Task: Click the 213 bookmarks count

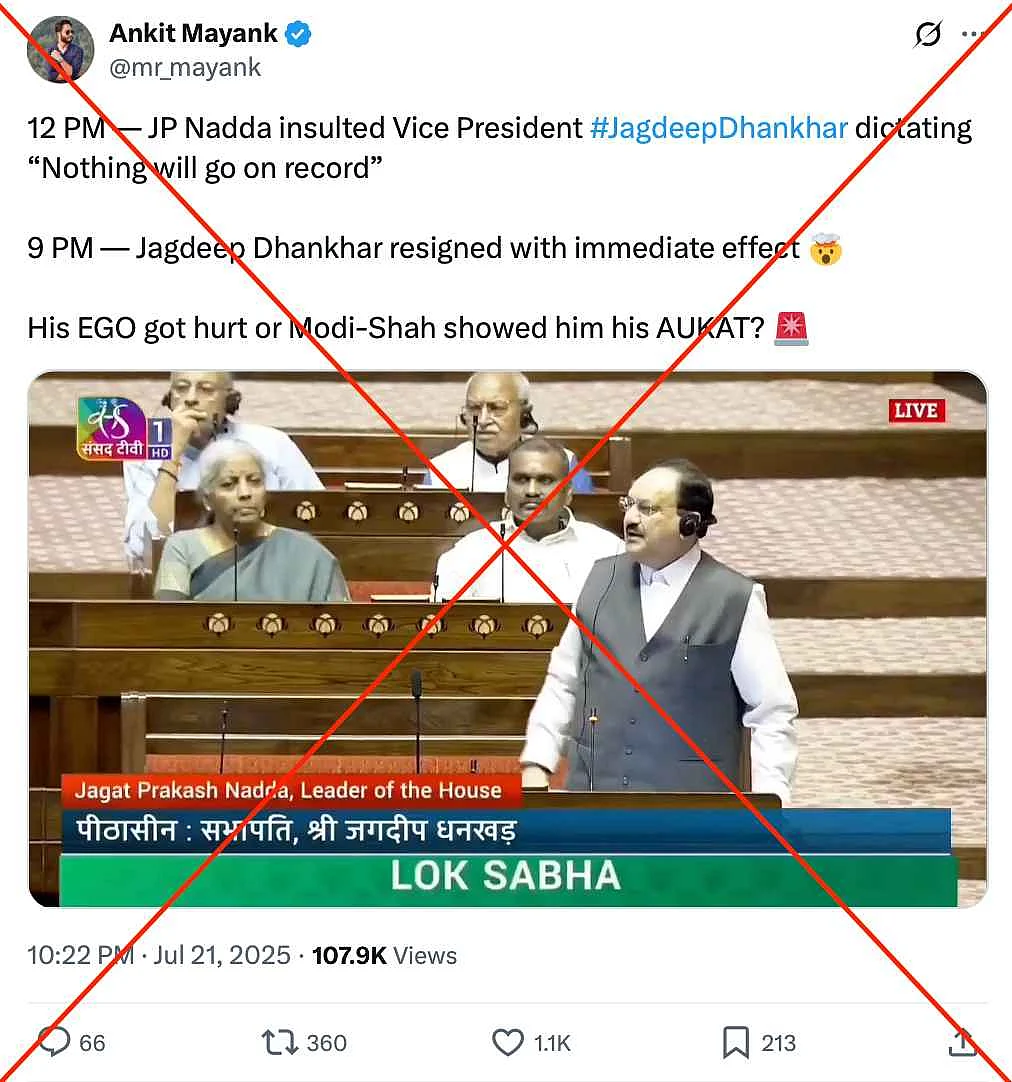Action: click(778, 1043)
